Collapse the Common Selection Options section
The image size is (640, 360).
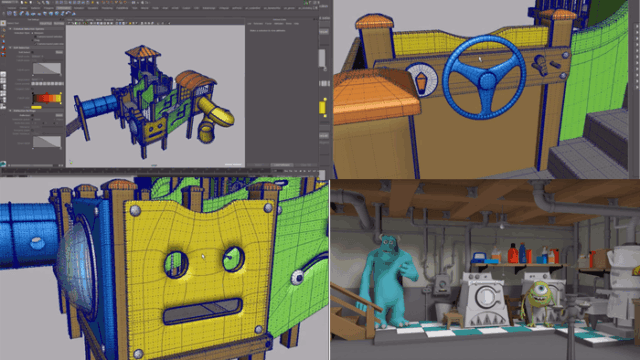pos(10,29)
